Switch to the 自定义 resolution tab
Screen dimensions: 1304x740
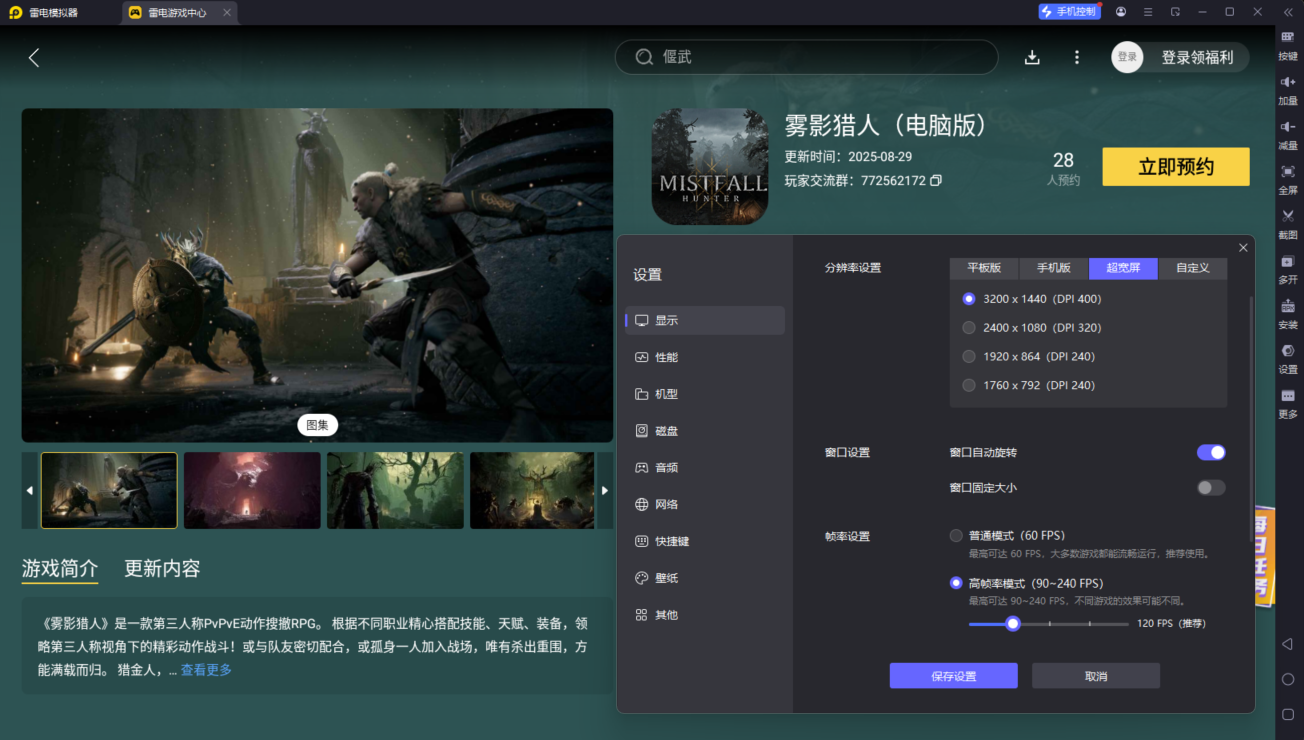[x=1193, y=268]
